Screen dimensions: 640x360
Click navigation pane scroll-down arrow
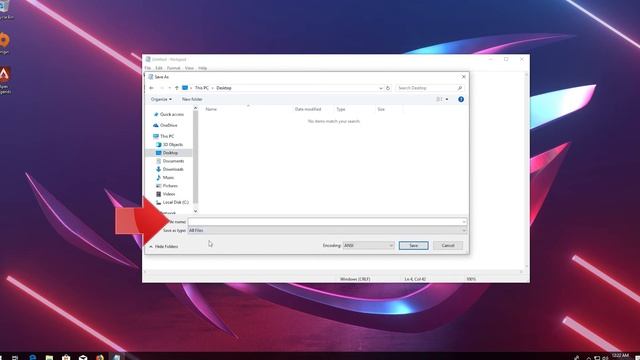point(196,211)
